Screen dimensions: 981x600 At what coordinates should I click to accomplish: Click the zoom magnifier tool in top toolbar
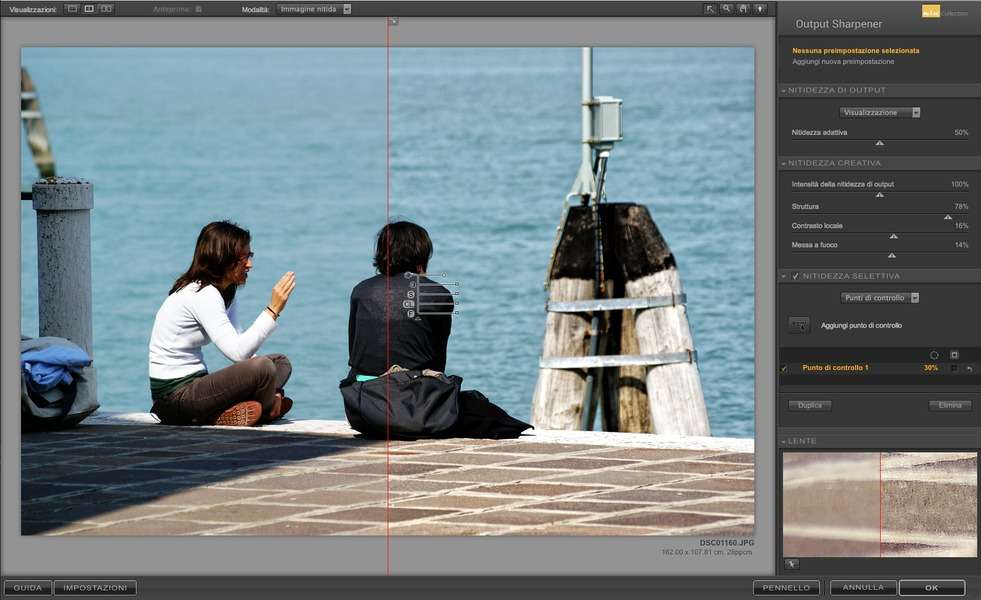[x=727, y=8]
